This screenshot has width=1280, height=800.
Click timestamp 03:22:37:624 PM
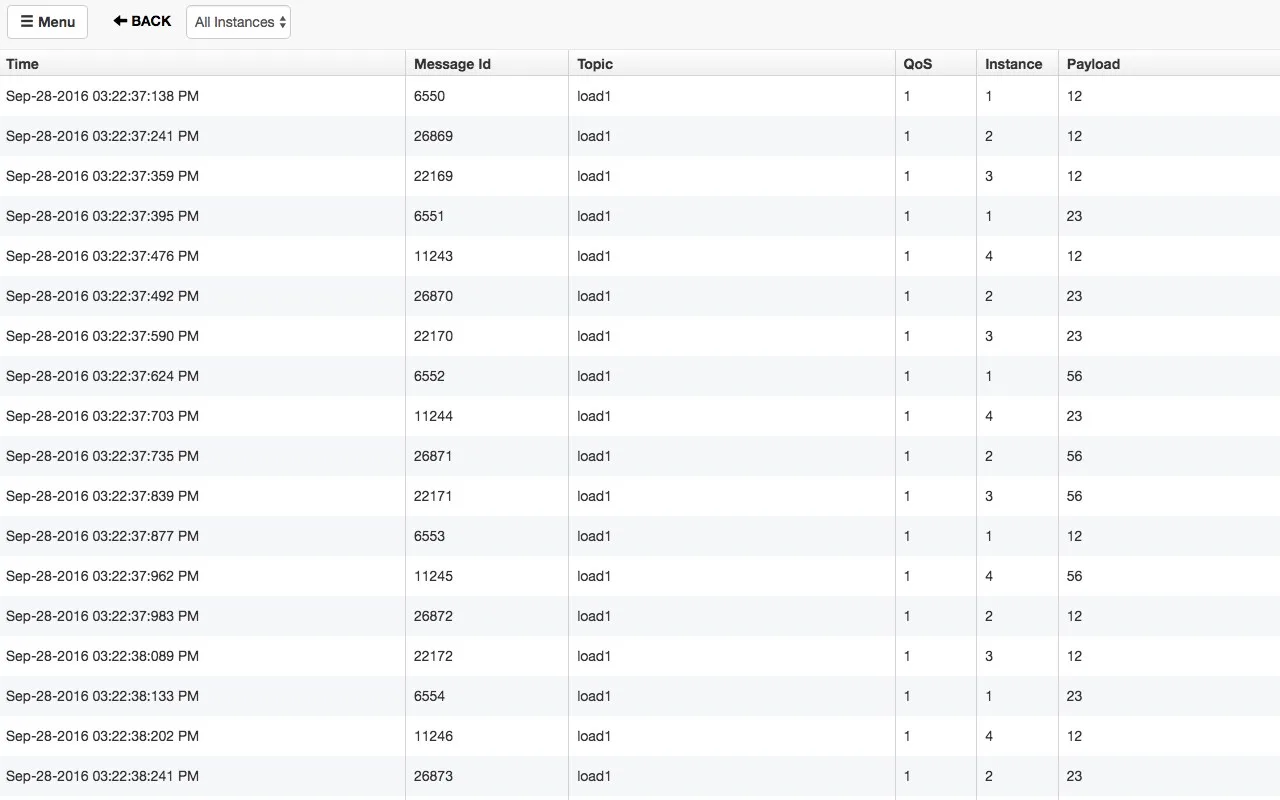coord(102,376)
